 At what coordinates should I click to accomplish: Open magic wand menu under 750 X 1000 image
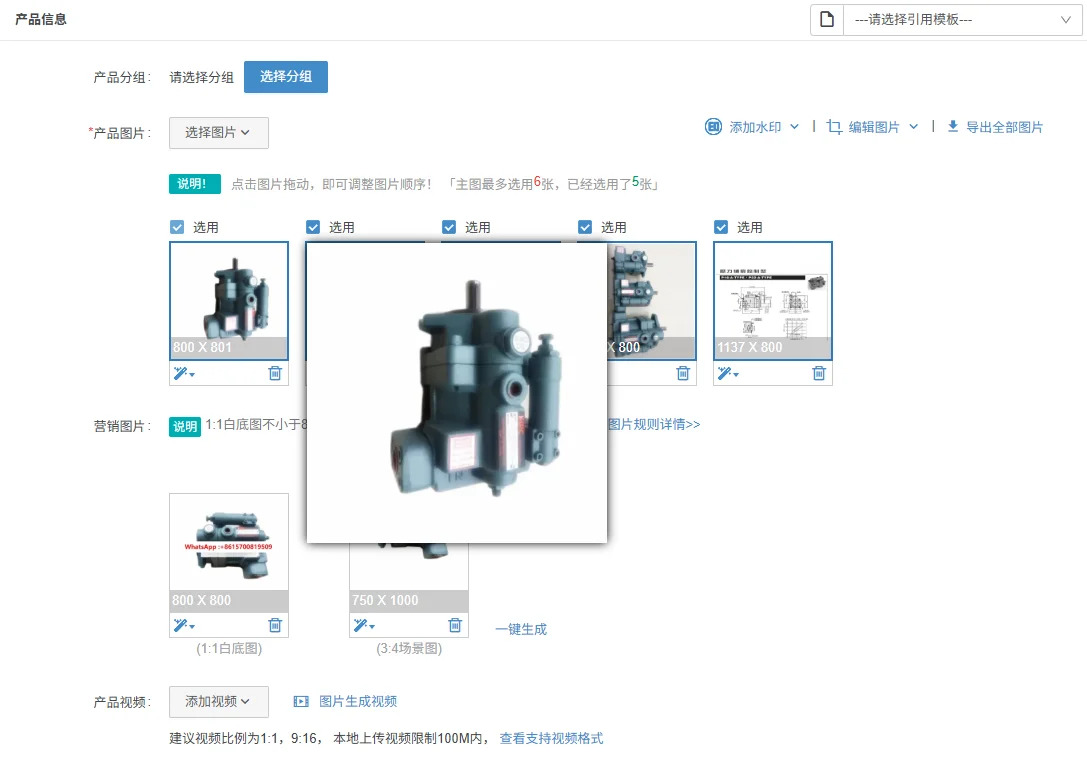pos(364,625)
